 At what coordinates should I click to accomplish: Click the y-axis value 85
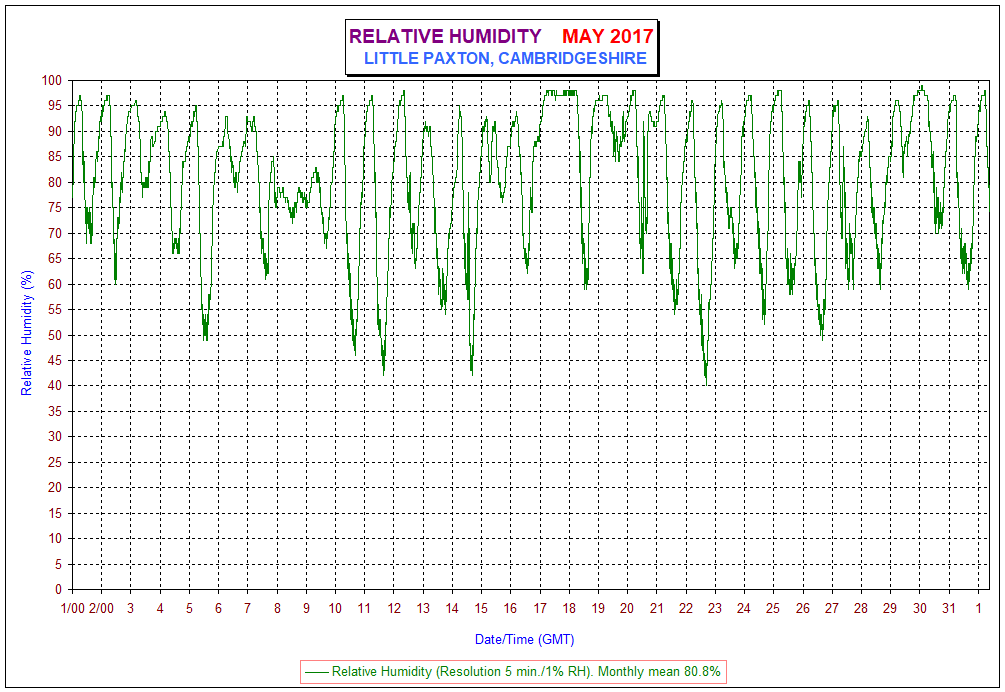click(x=55, y=156)
